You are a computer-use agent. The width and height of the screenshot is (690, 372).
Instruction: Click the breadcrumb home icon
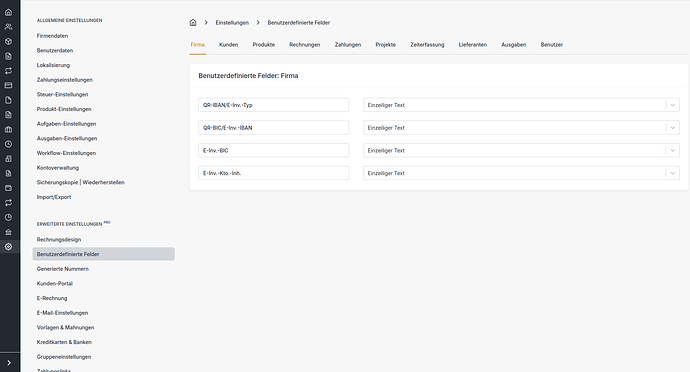tap(193, 22)
